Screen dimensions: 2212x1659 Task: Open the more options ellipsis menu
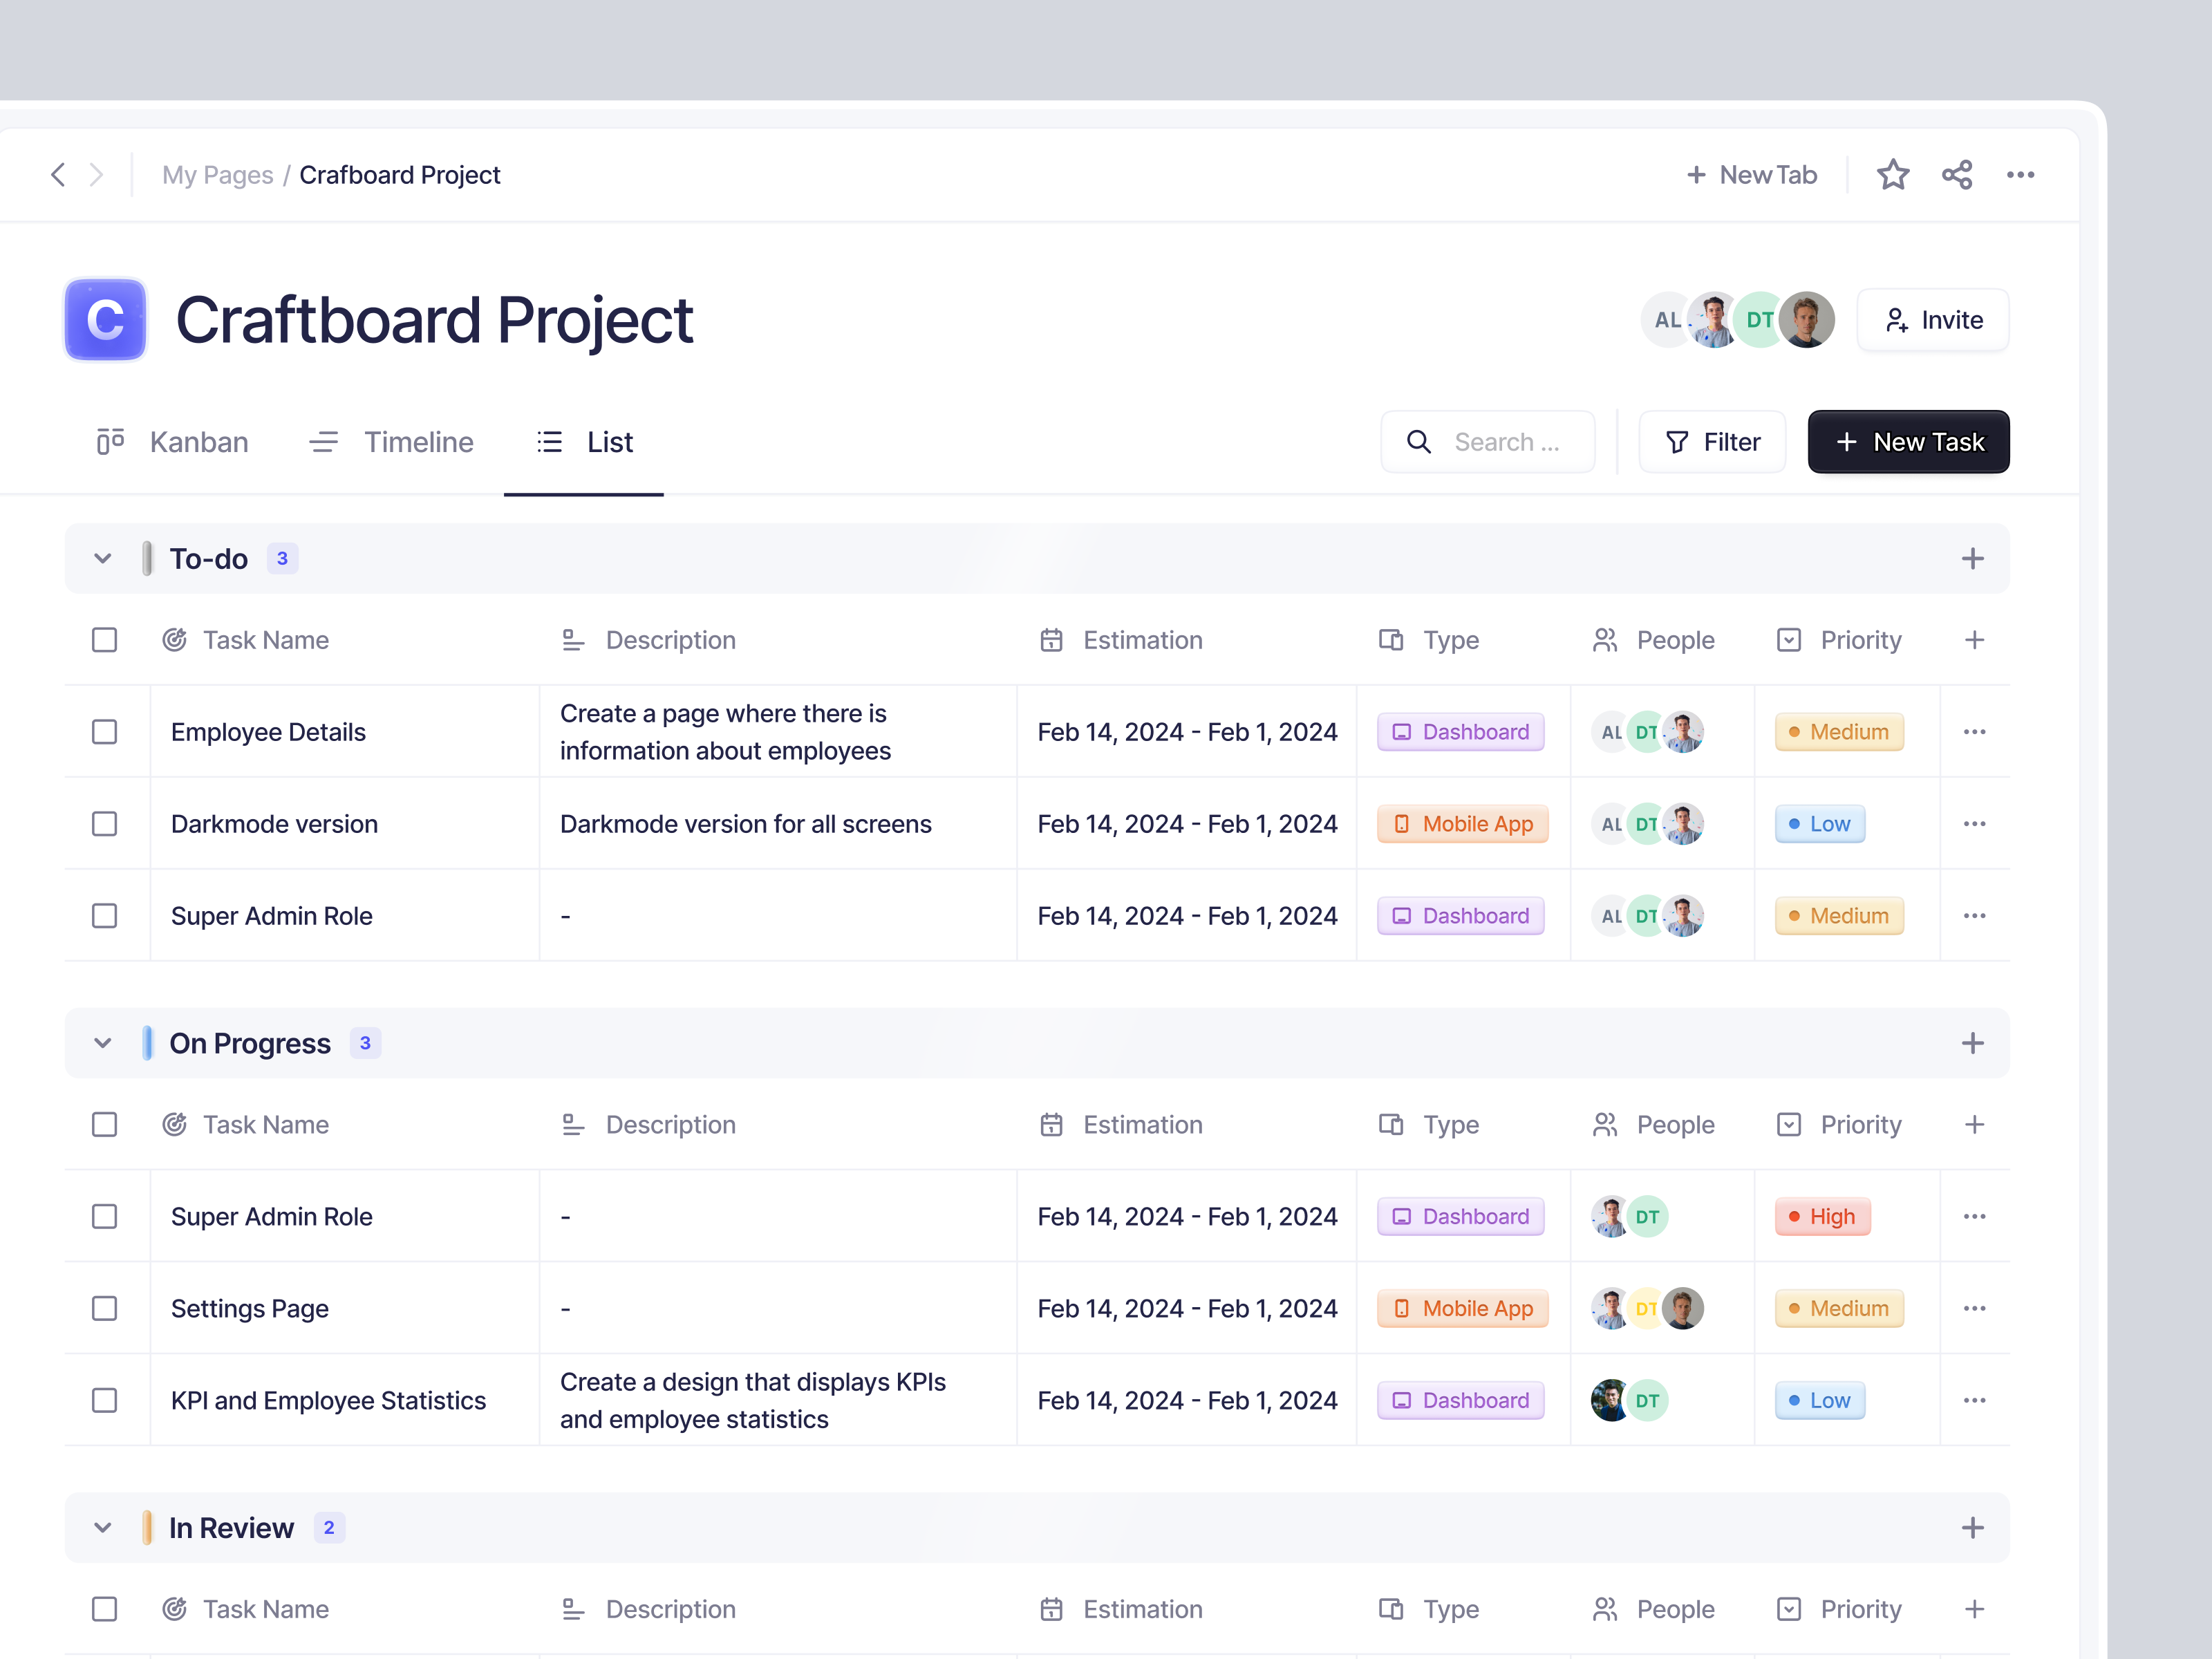2021,174
